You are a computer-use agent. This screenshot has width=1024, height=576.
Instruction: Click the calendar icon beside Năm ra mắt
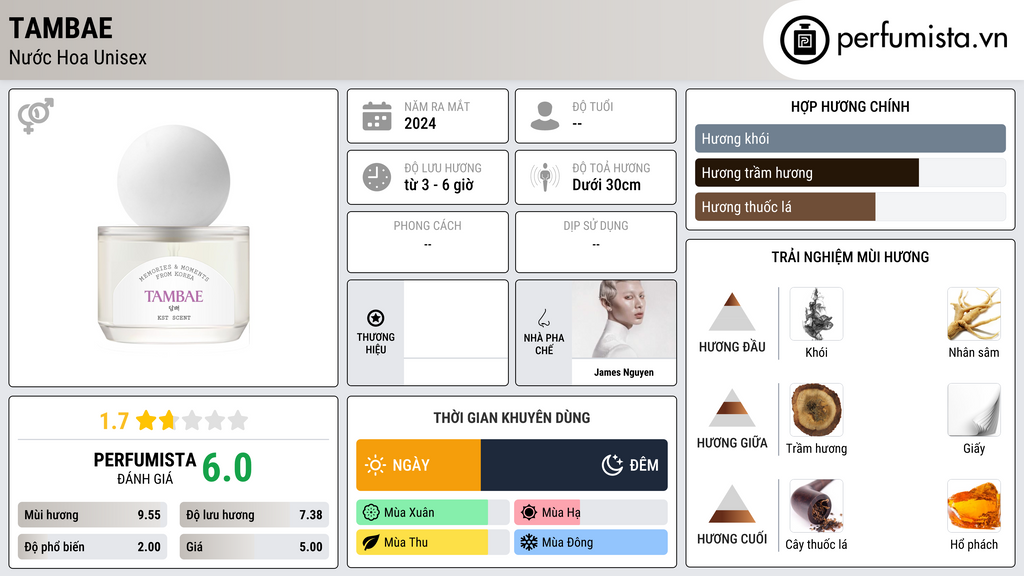coord(377,116)
